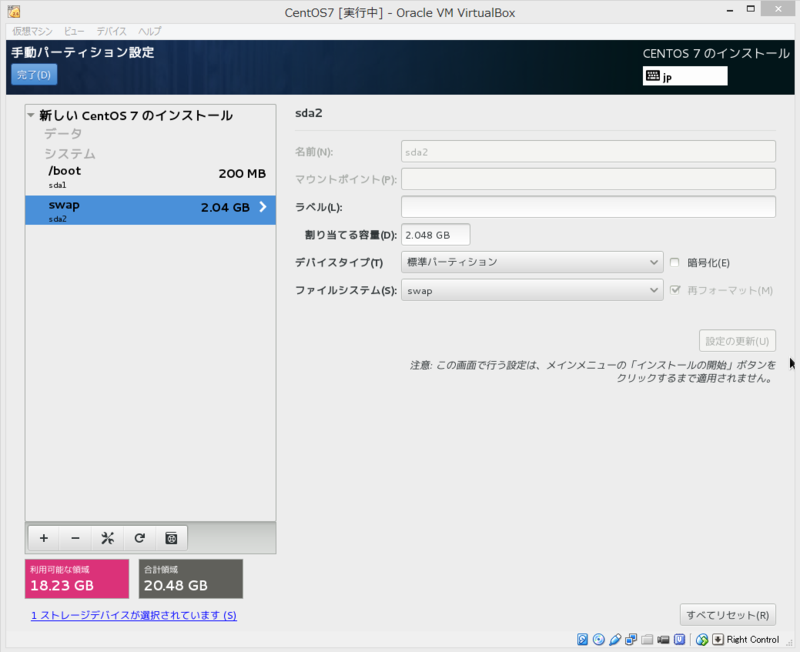Toggle the 再フォーマット reformat checkbox
Viewport: 800px width, 652px height.
pyautogui.click(x=677, y=290)
